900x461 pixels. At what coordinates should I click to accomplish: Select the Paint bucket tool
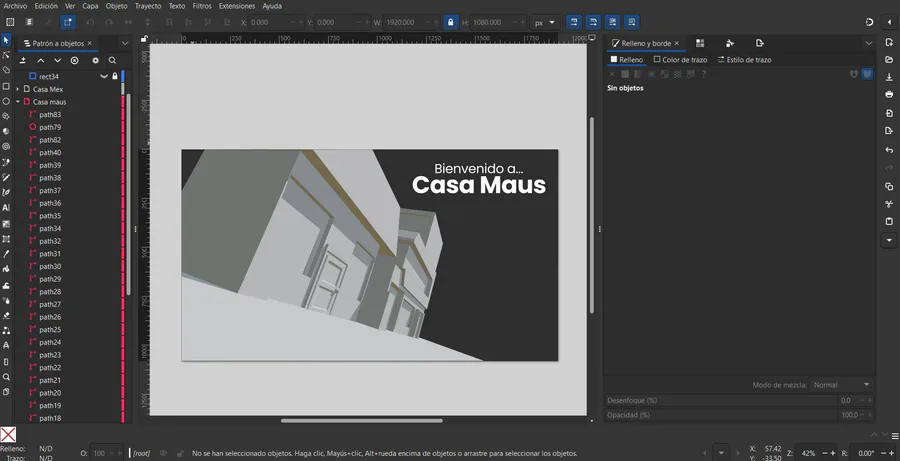coord(6,269)
